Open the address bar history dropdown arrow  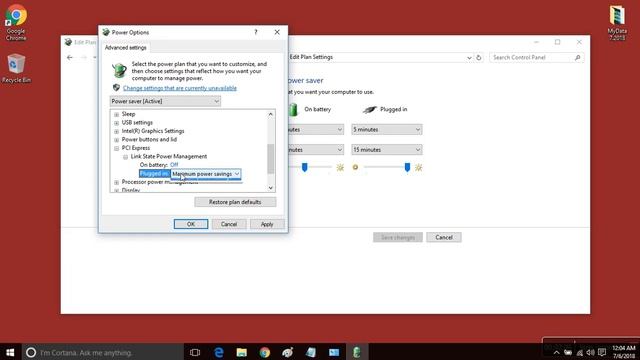469,58
